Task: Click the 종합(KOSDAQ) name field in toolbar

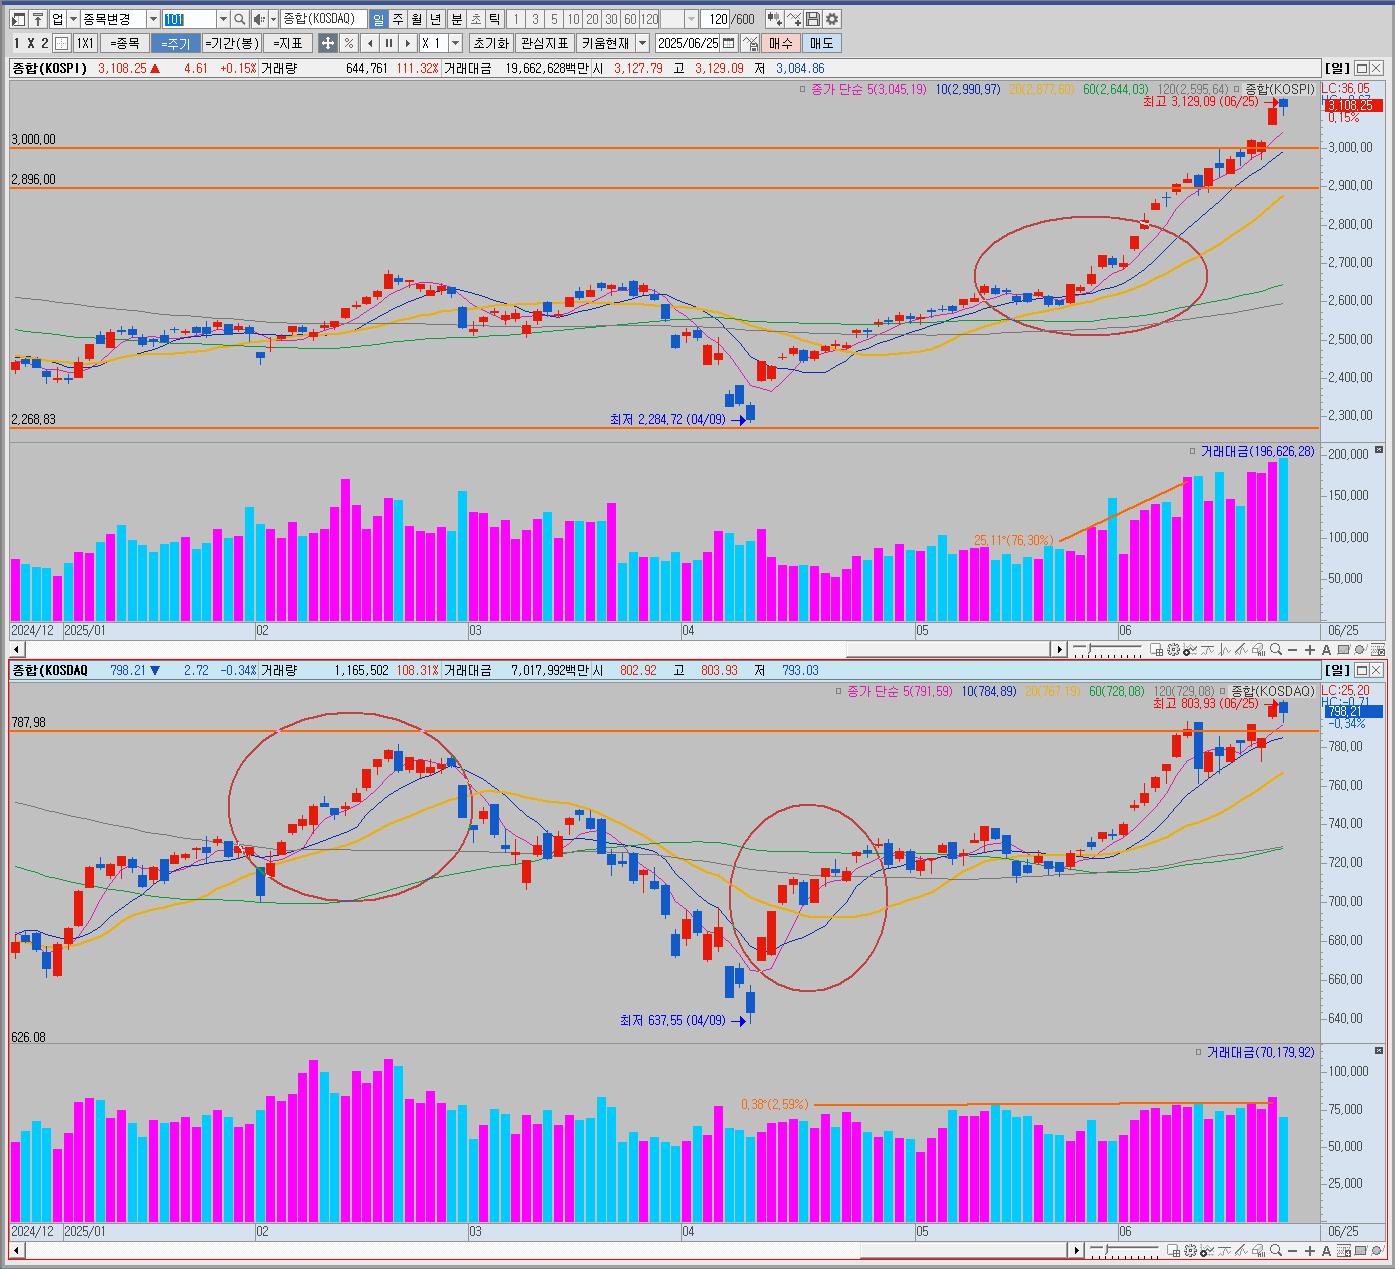Action: pyautogui.click(x=323, y=19)
